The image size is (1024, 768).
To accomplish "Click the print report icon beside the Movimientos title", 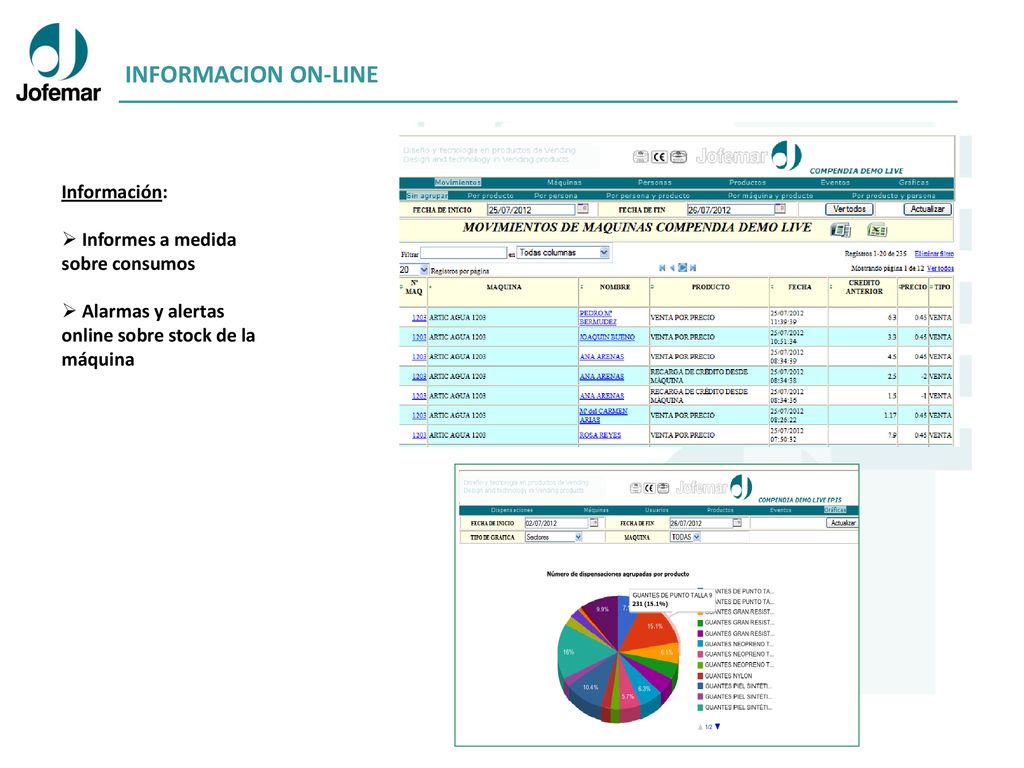I will click(x=840, y=230).
